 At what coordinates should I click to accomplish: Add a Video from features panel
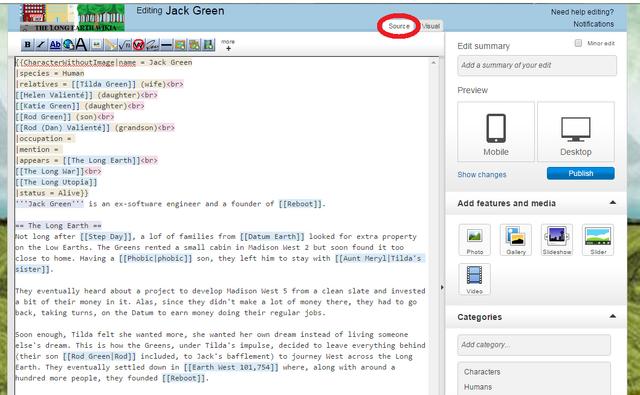click(x=474, y=279)
